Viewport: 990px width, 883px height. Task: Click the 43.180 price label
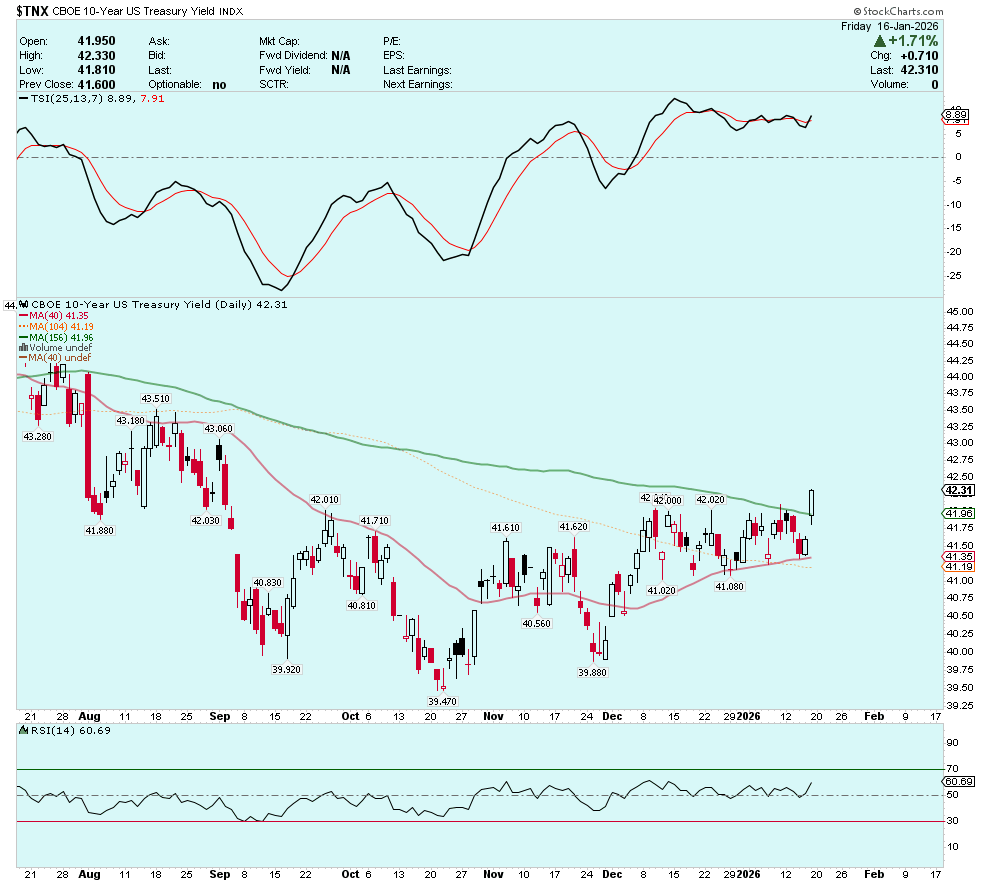(130, 420)
